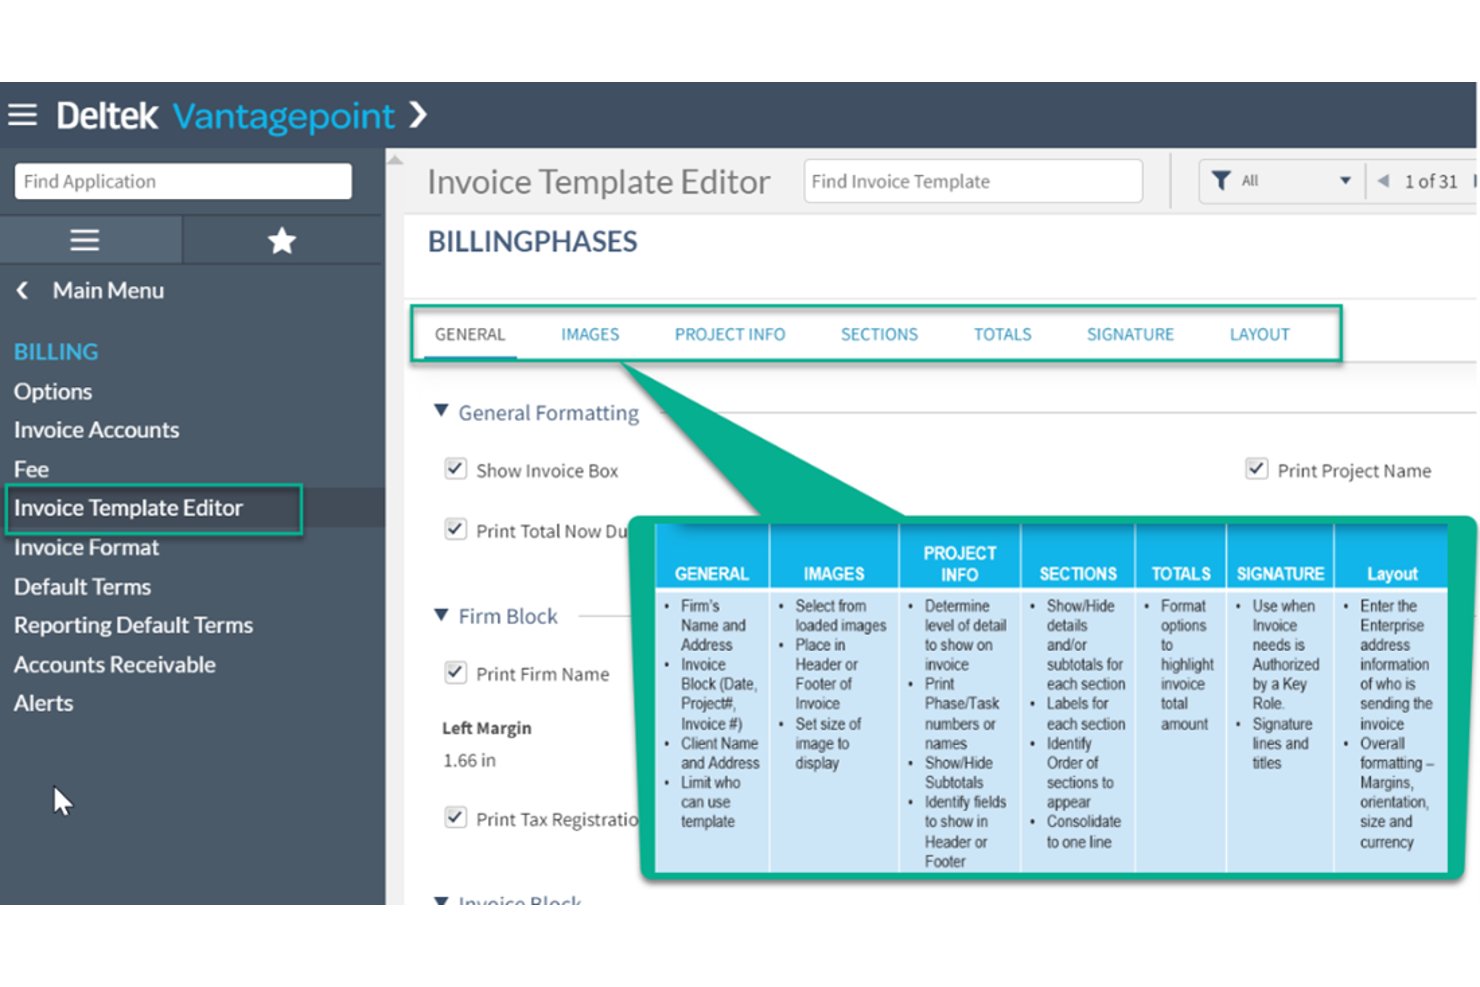Collapse the Invoice Block section
The width and height of the screenshot is (1480, 987).
tap(441, 900)
